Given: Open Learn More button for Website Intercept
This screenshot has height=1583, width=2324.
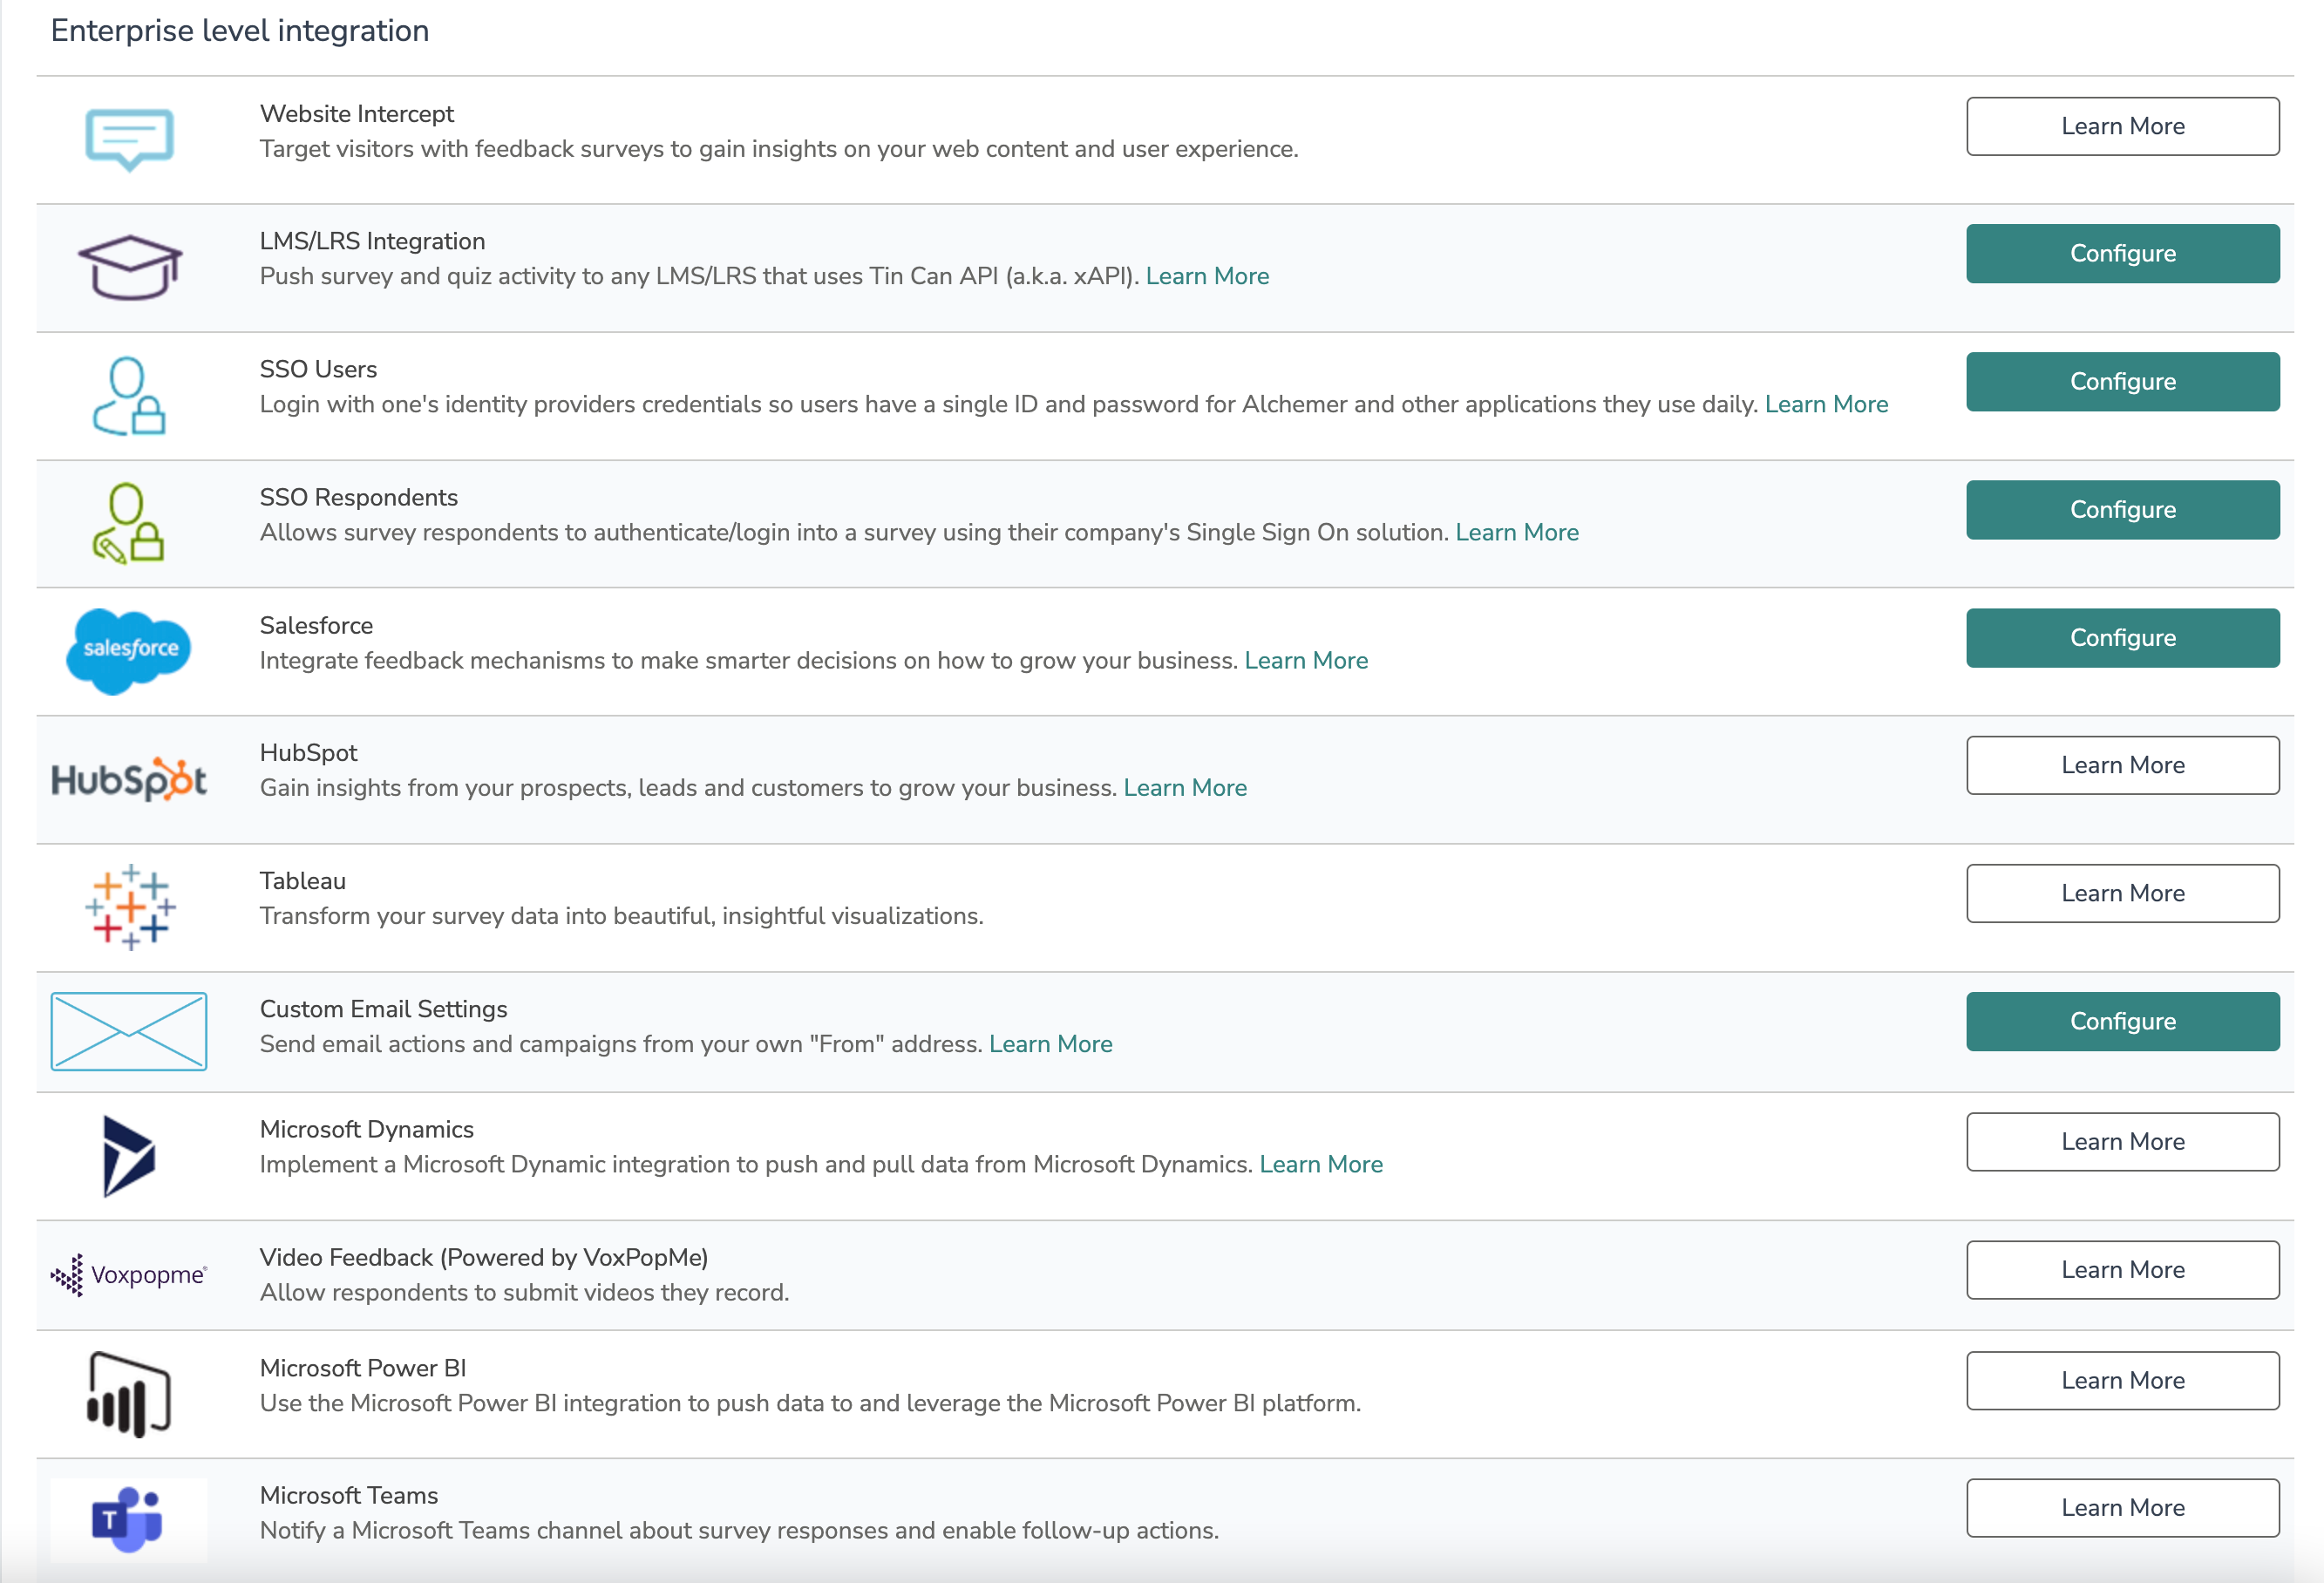Looking at the screenshot, I should [x=2122, y=126].
